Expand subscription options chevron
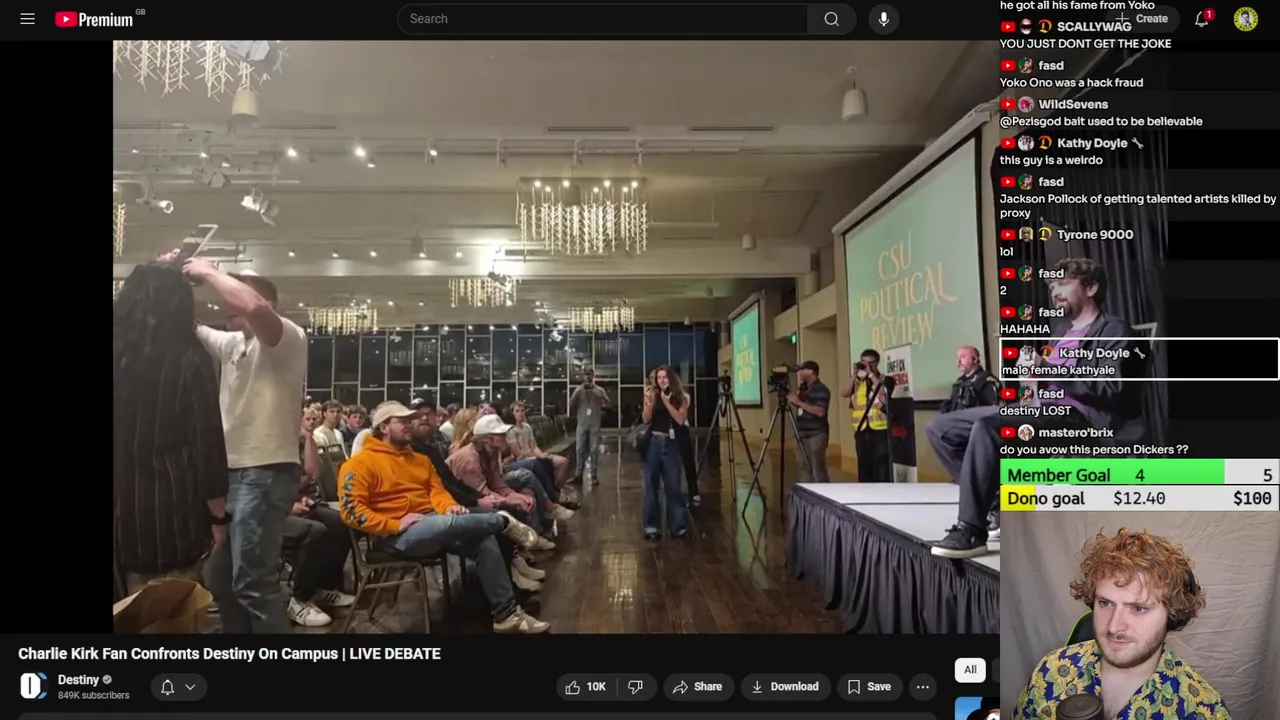Viewport: 1280px width, 720px height. [x=190, y=687]
